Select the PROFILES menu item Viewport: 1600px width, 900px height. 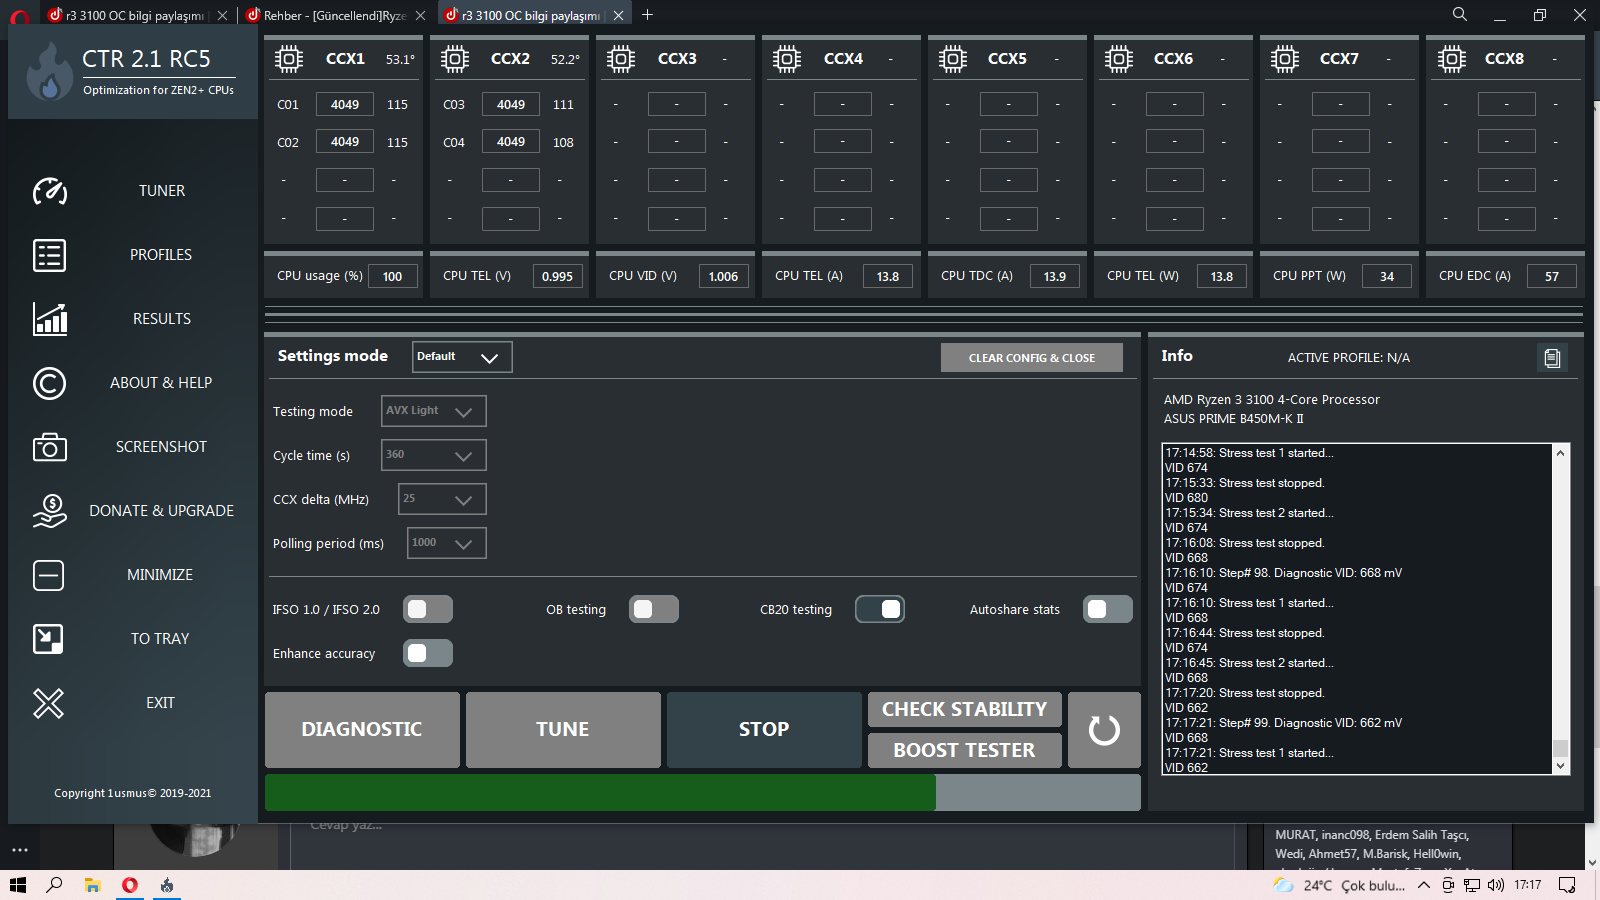(161, 255)
